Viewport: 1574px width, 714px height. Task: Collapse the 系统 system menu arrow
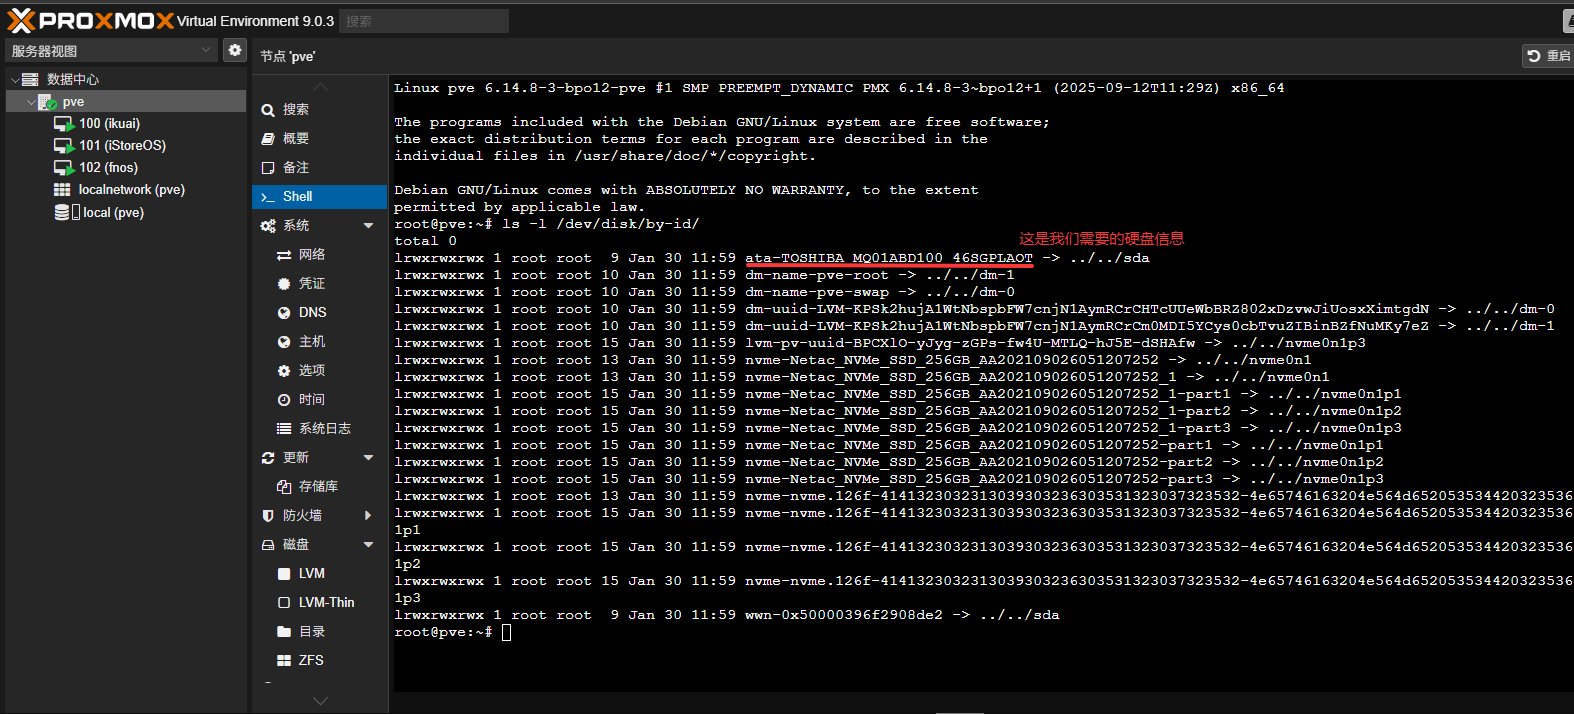point(368,226)
